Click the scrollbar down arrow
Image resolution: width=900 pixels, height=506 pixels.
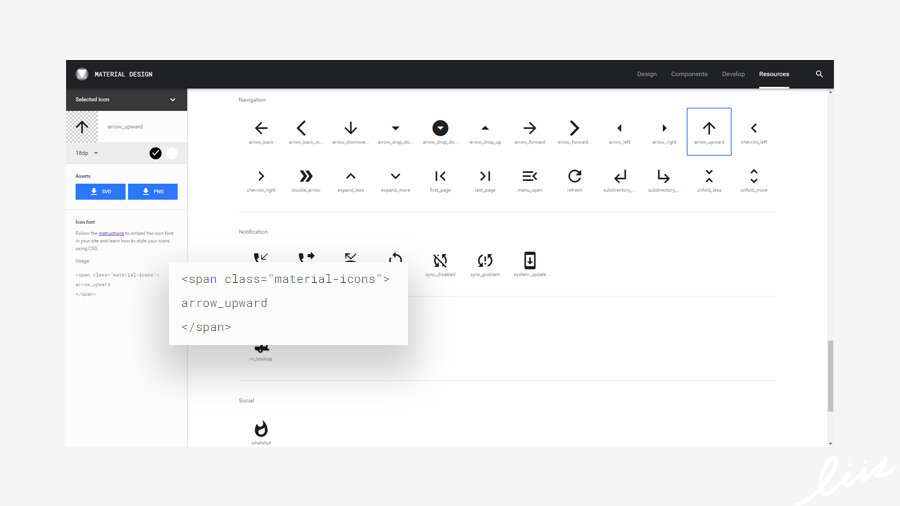830,443
